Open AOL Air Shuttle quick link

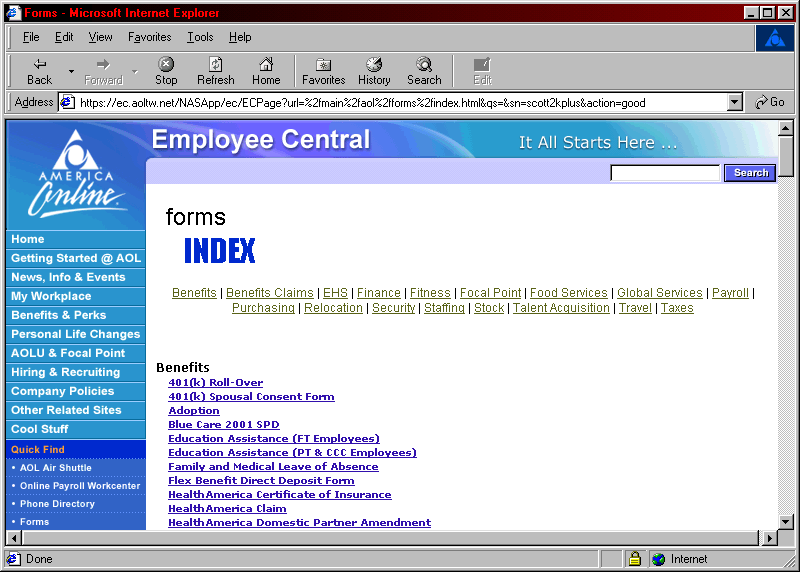56,468
